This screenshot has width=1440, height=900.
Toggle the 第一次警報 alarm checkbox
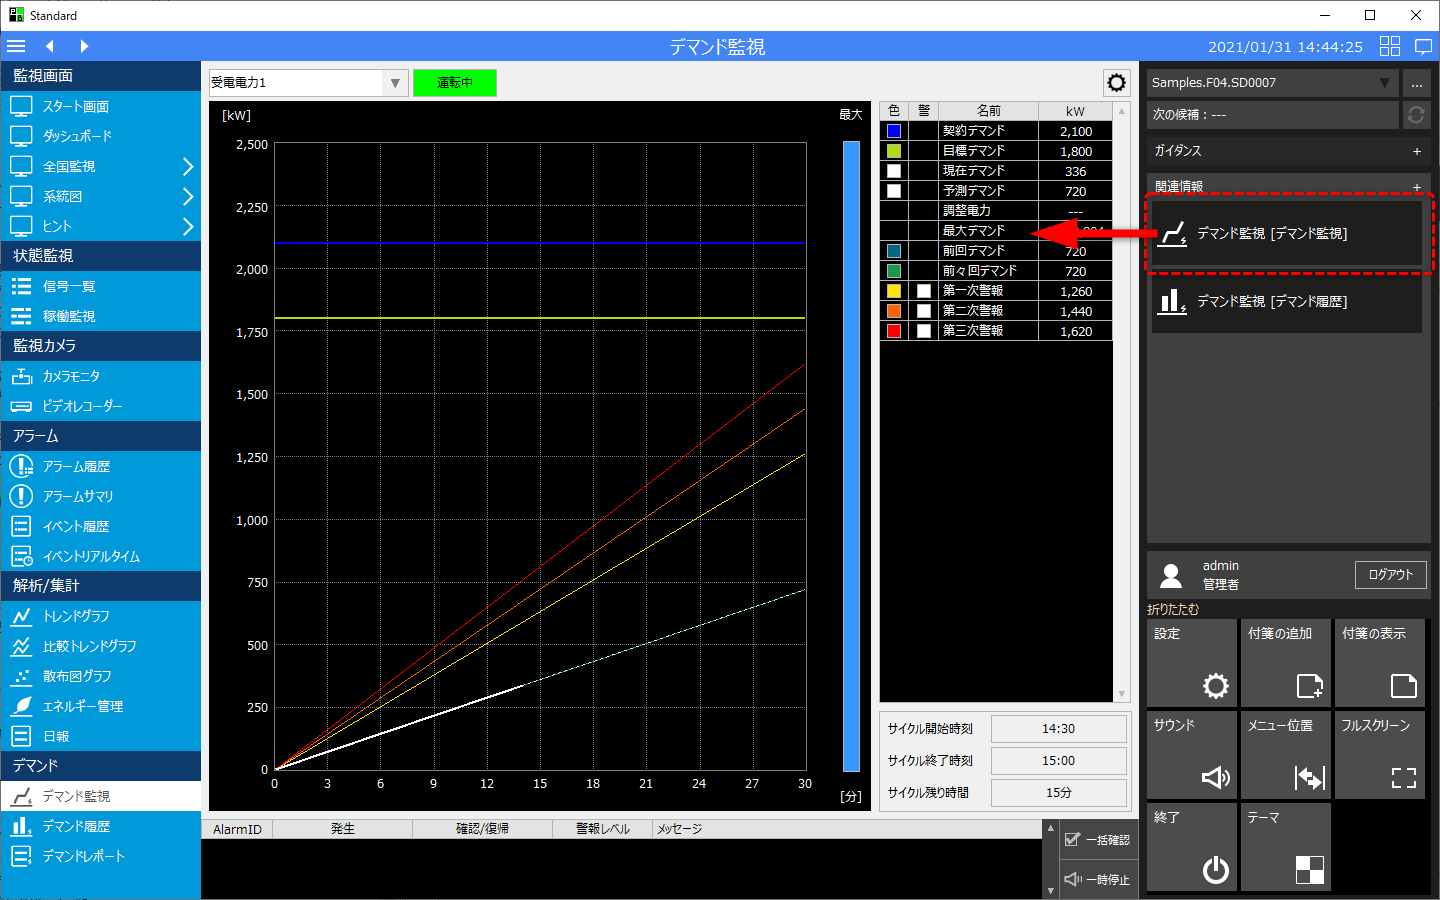924,291
